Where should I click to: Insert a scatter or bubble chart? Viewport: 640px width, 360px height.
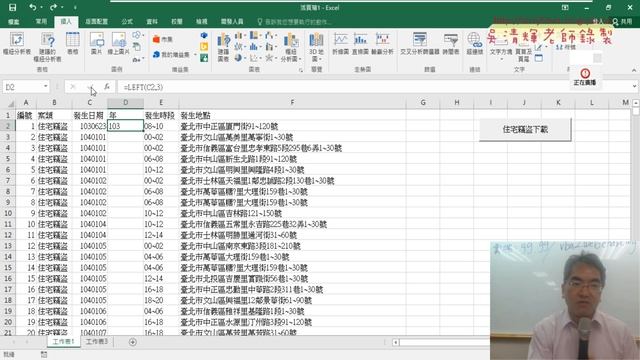254,58
